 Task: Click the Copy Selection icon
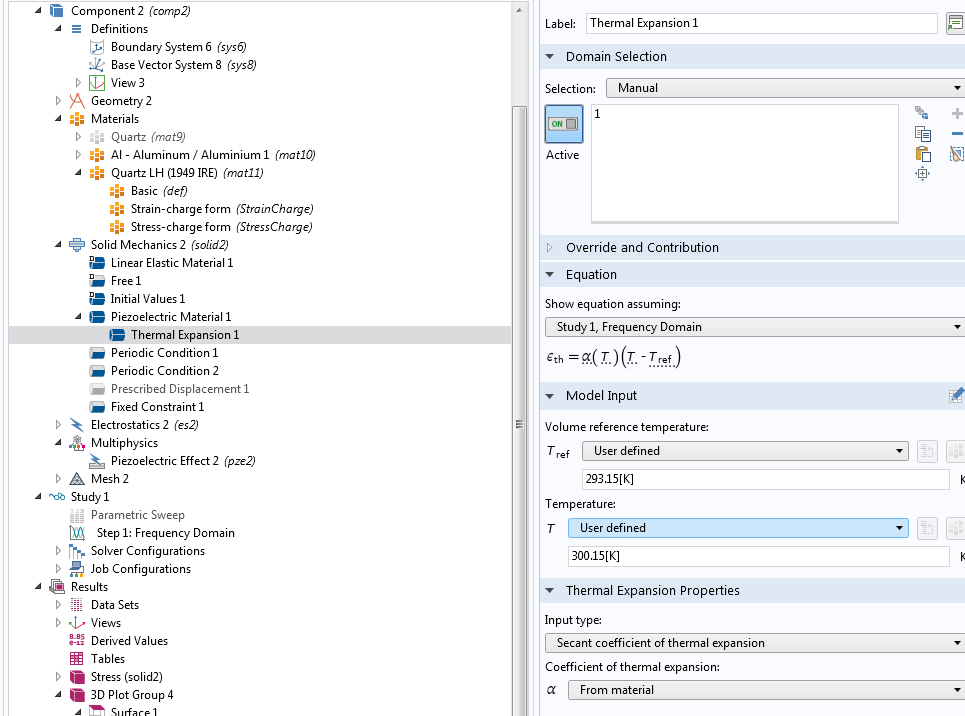point(923,134)
